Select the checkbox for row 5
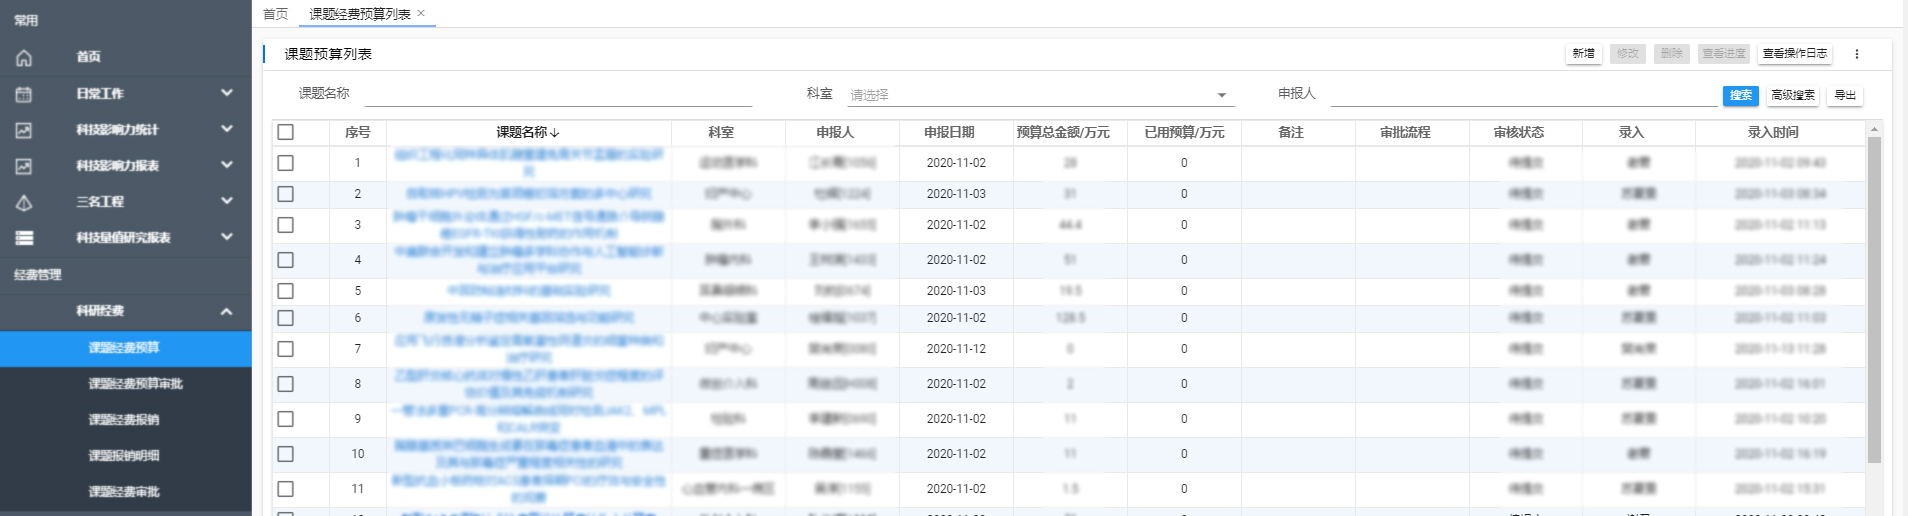The height and width of the screenshot is (516, 1908). pos(286,291)
